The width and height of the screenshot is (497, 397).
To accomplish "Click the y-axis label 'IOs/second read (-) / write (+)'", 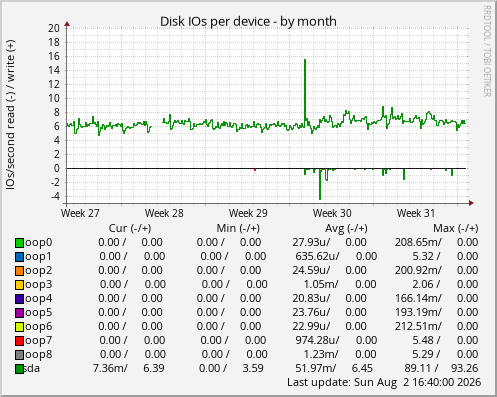I will point(10,115).
